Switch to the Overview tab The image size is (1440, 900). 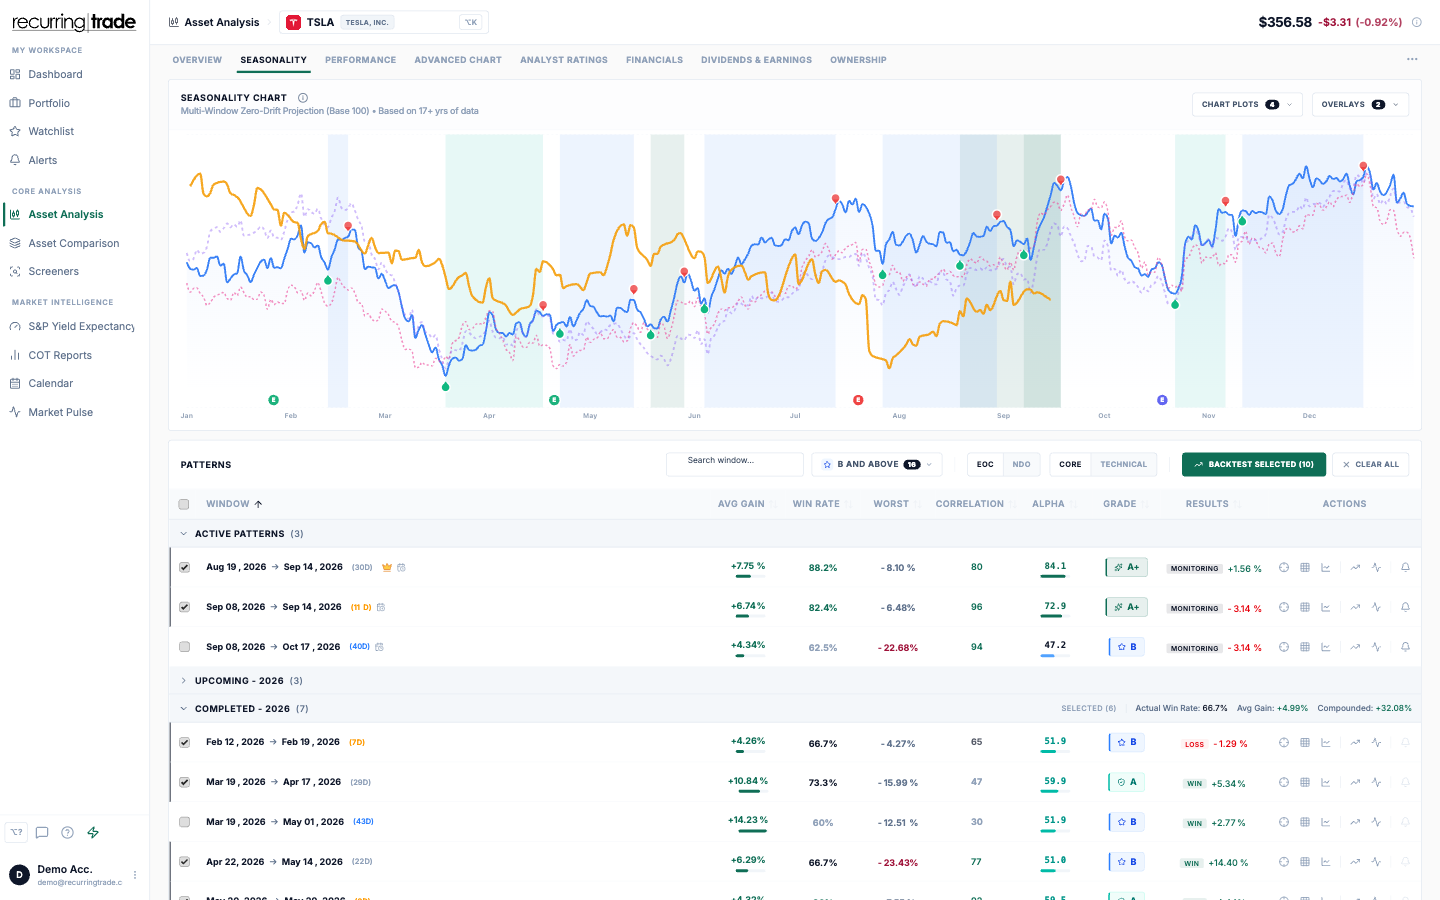coord(197,60)
